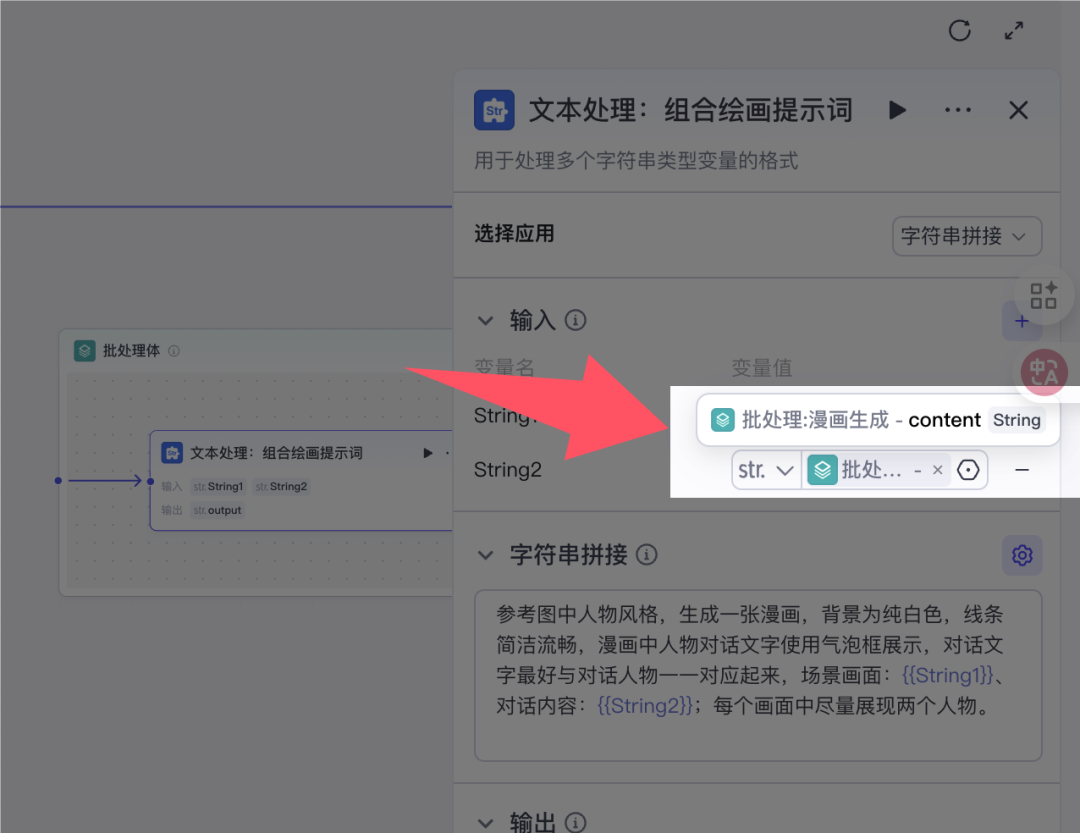
Task: Collapse the 输入 section
Action: click(x=486, y=321)
